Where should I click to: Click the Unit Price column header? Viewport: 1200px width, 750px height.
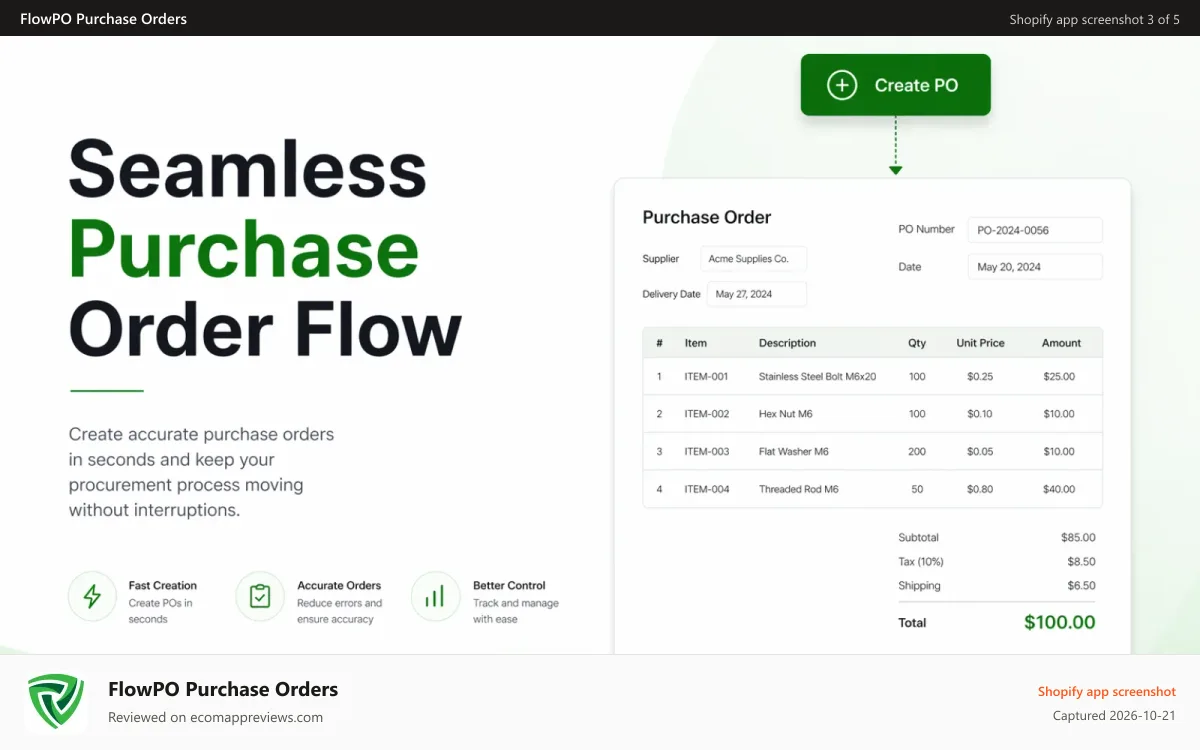(x=980, y=343)
